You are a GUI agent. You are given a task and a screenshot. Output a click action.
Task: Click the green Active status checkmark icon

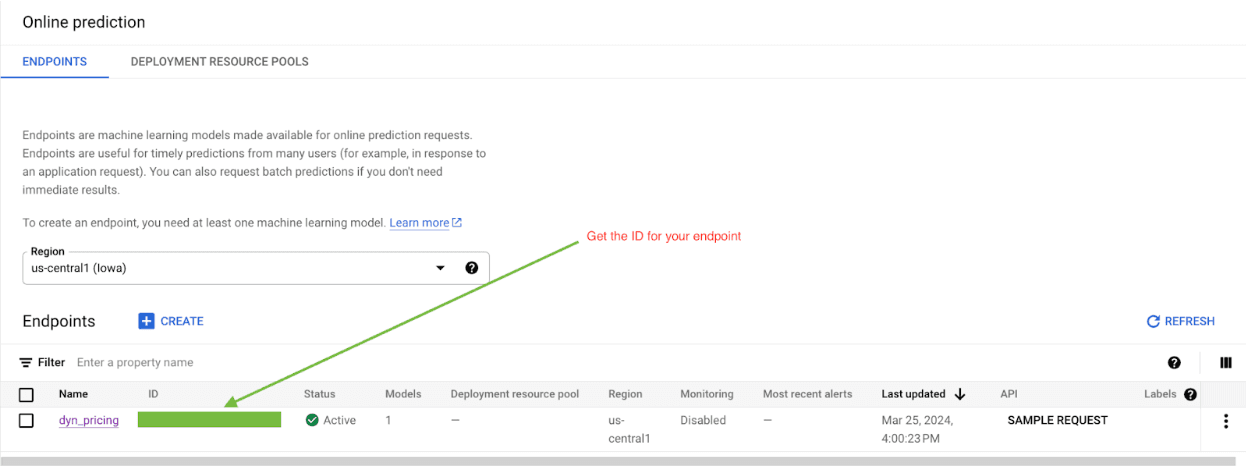click(x=312, y=421)
